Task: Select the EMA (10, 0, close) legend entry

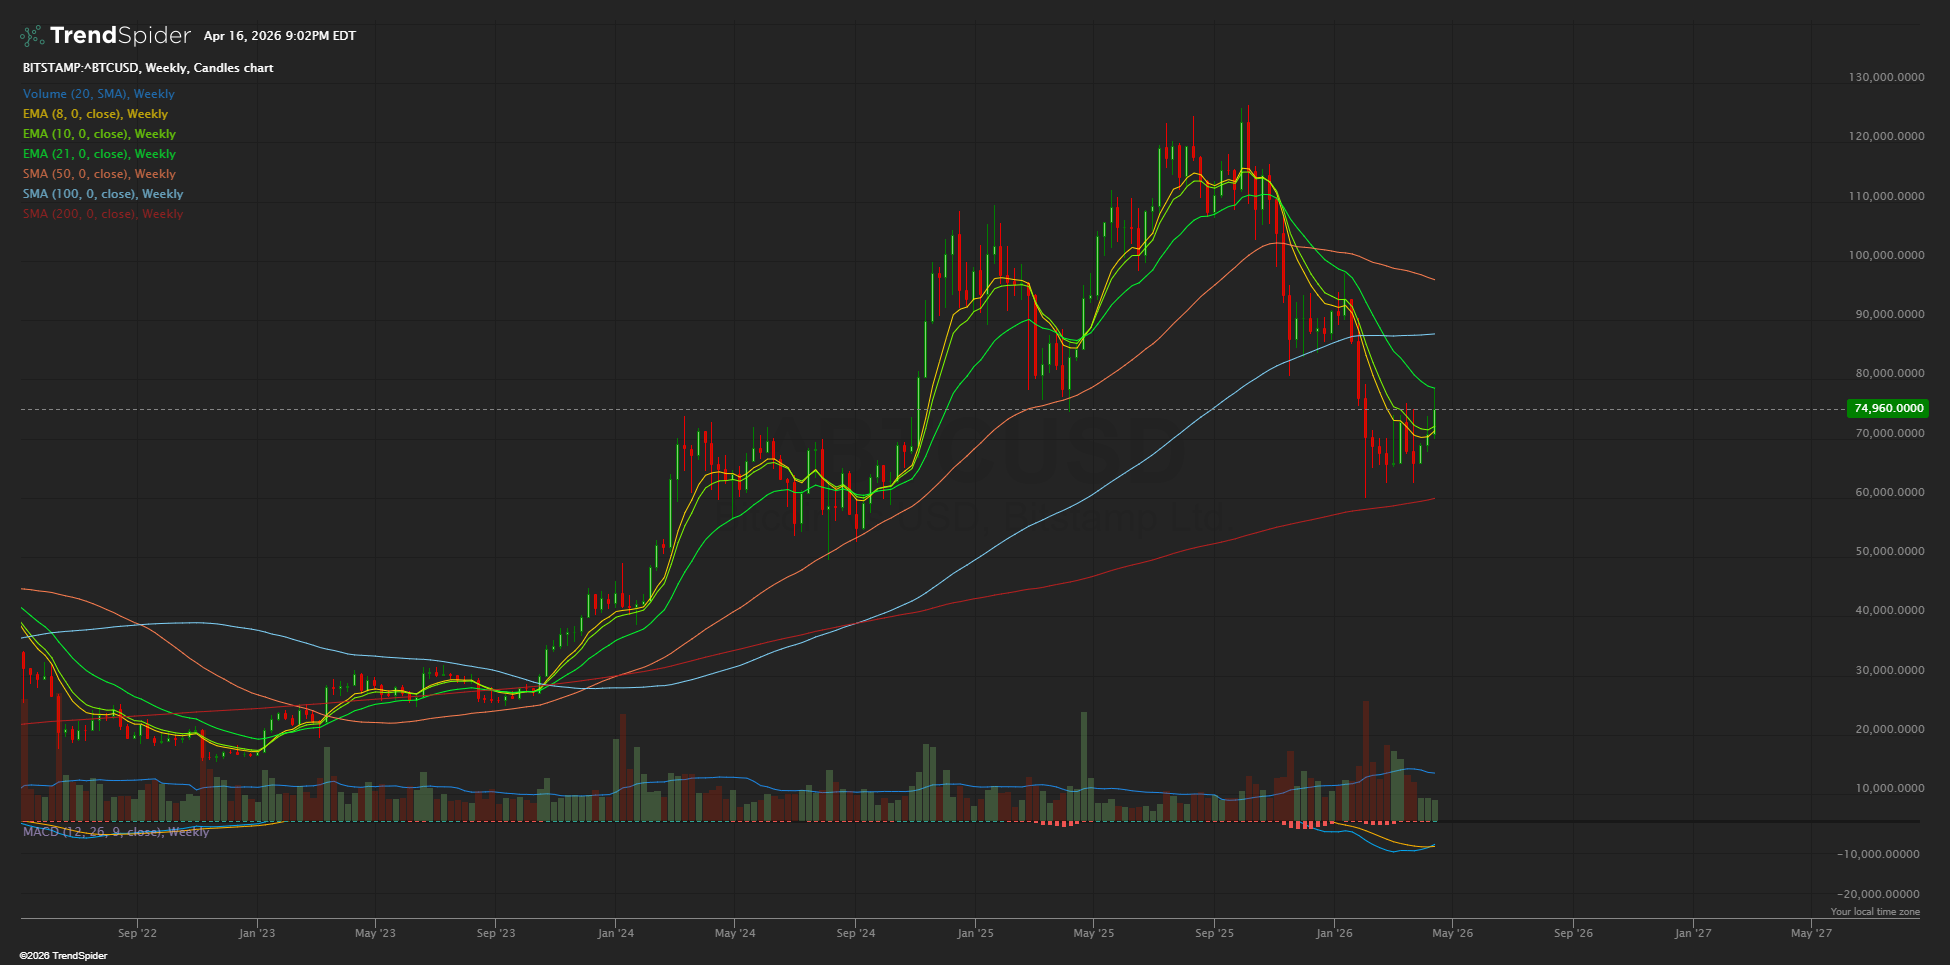Action: [x=99, y=134]
